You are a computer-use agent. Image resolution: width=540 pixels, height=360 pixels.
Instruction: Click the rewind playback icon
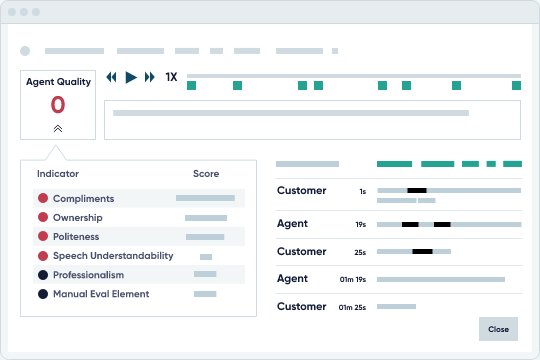click(111, 77)
